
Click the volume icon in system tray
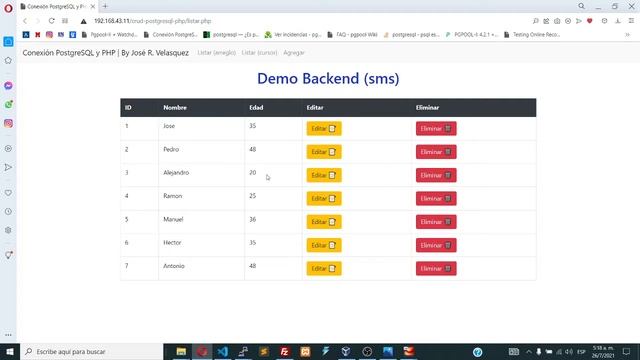tap(569, 351)
